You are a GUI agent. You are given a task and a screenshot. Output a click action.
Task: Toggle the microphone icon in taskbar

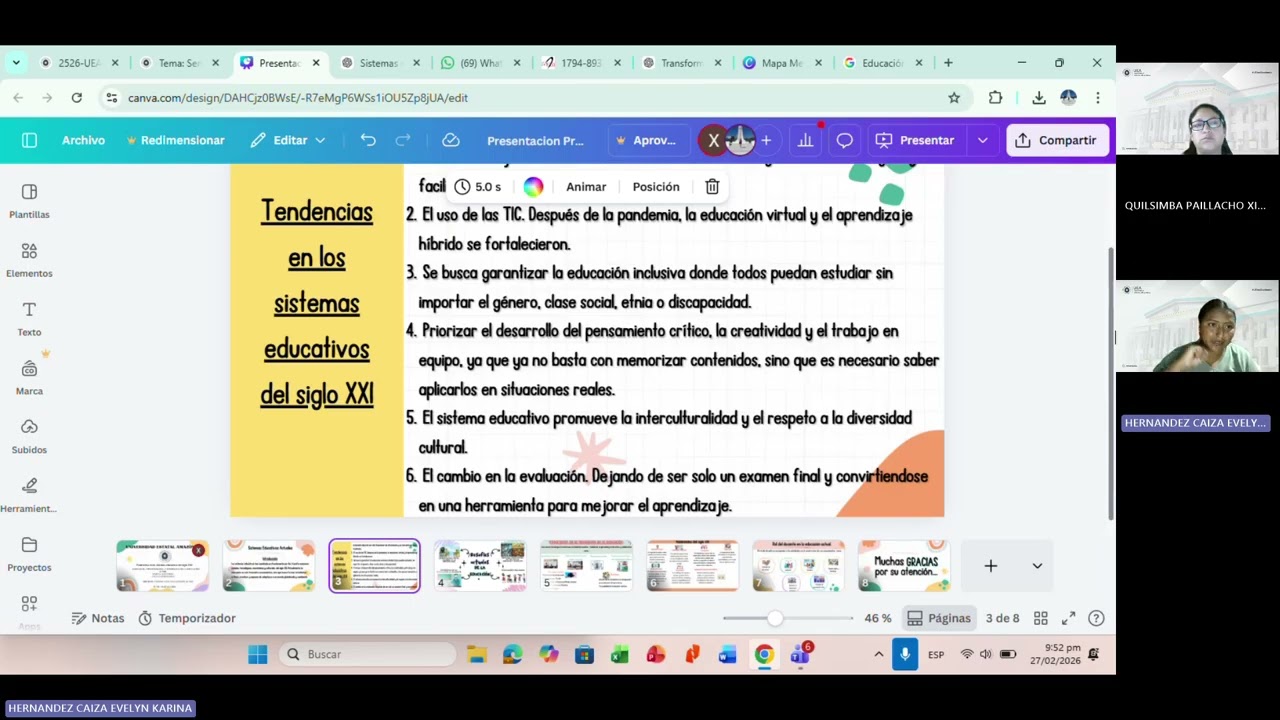click(x=905, y=654)
